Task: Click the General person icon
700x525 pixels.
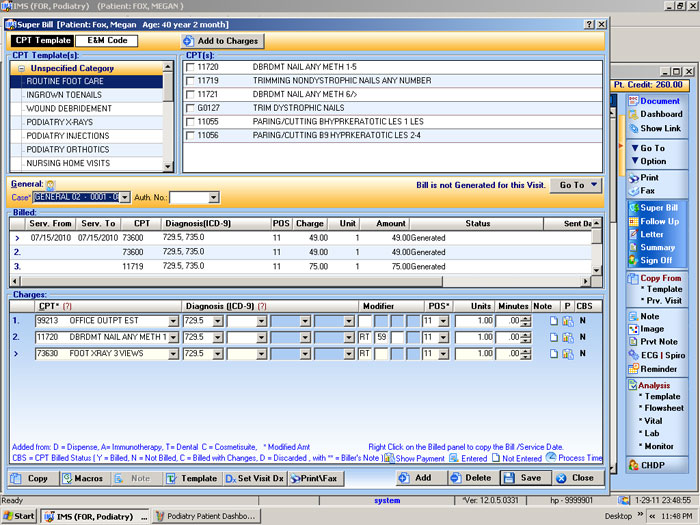Action: pyautogui.click(x=50, y=185)
